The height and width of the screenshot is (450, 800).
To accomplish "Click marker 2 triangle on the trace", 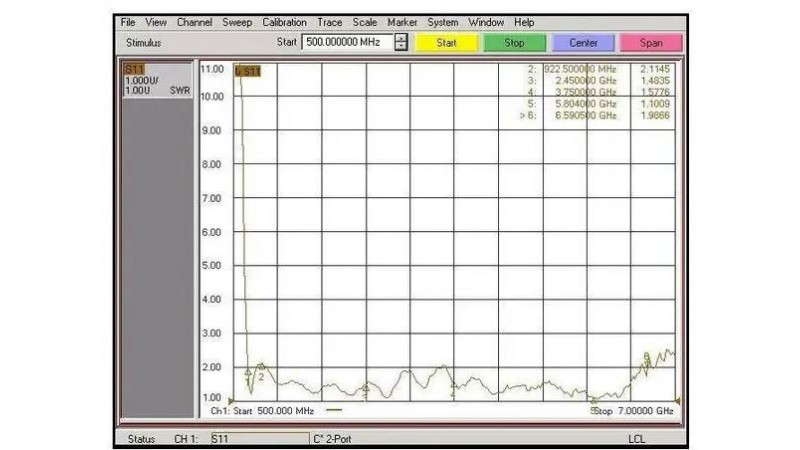I will (261, 367).
